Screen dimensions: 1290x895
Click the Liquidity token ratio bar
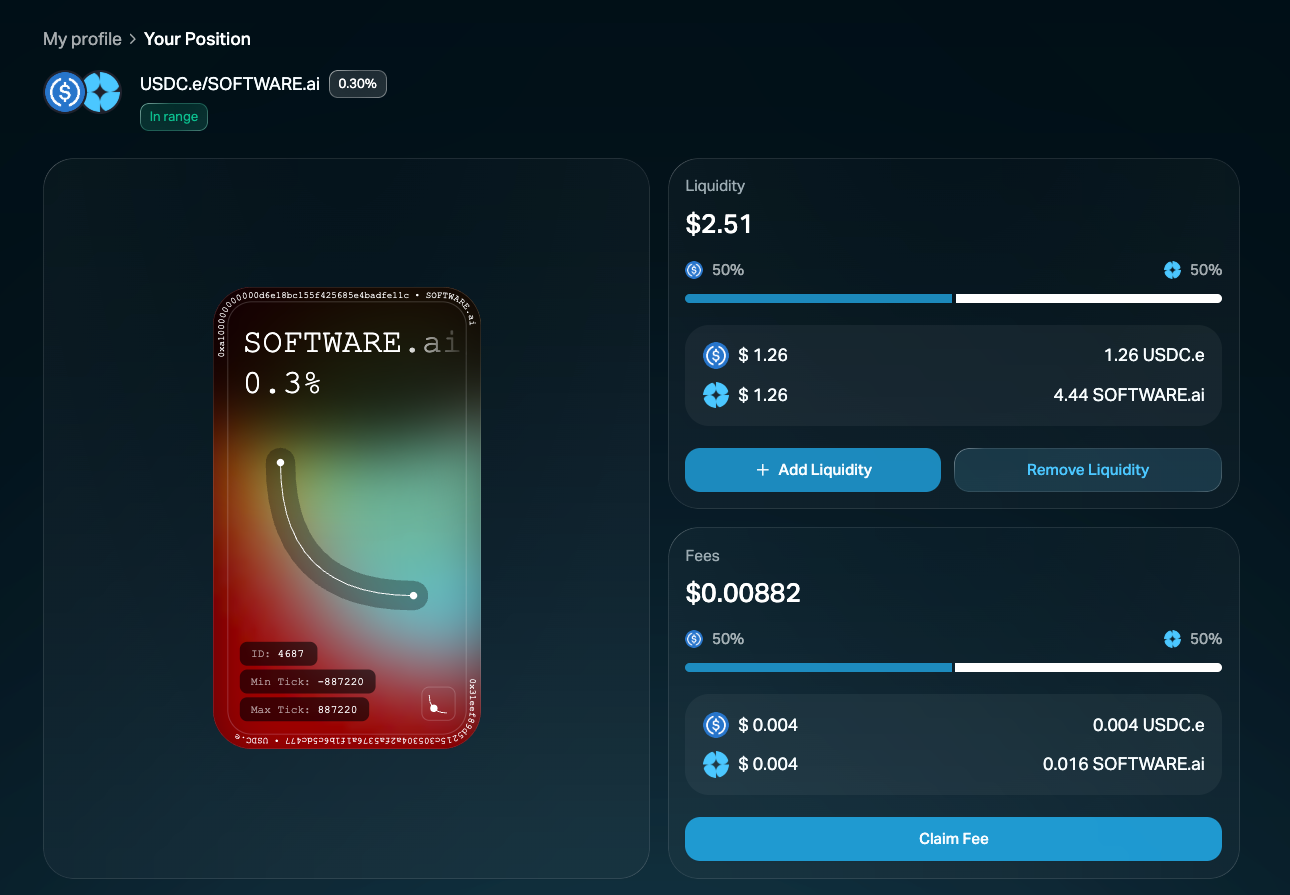(953, 298)
